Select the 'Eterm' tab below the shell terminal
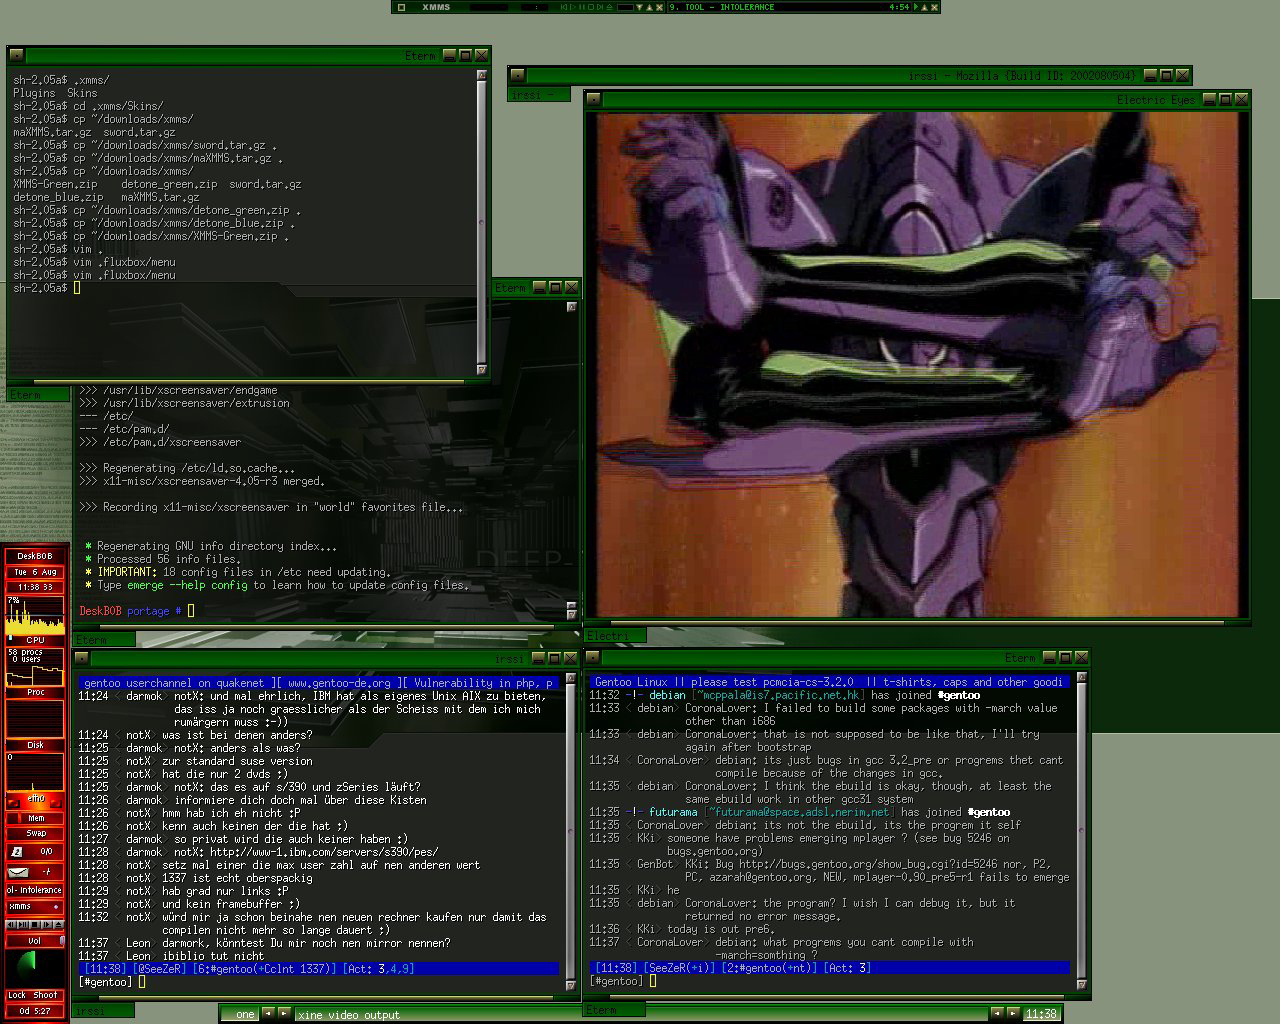 point(40,395)
